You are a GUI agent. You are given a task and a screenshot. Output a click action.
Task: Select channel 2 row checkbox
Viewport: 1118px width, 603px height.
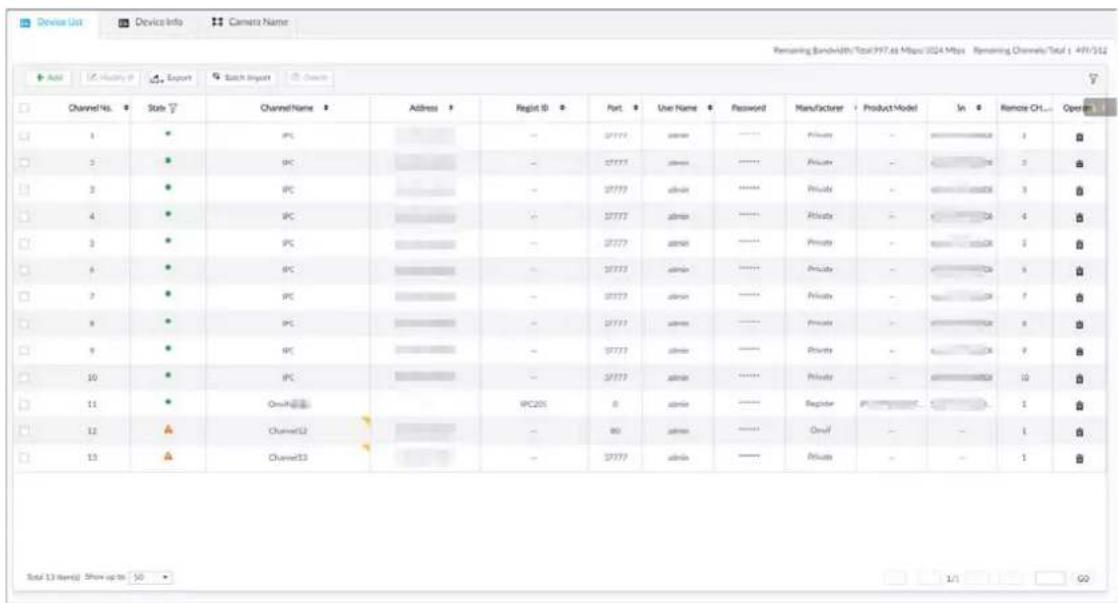coord(24,163)
